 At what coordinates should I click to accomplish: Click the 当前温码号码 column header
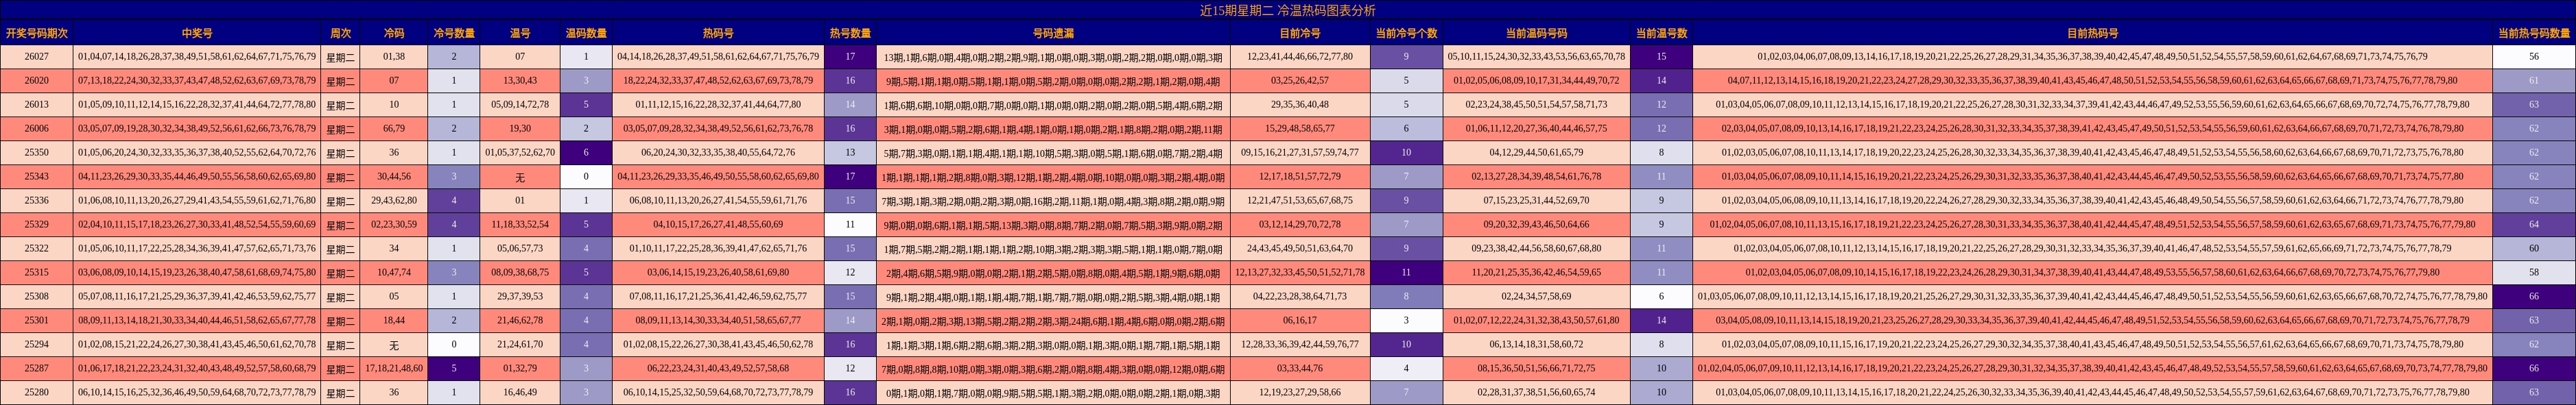point(1536,33)
